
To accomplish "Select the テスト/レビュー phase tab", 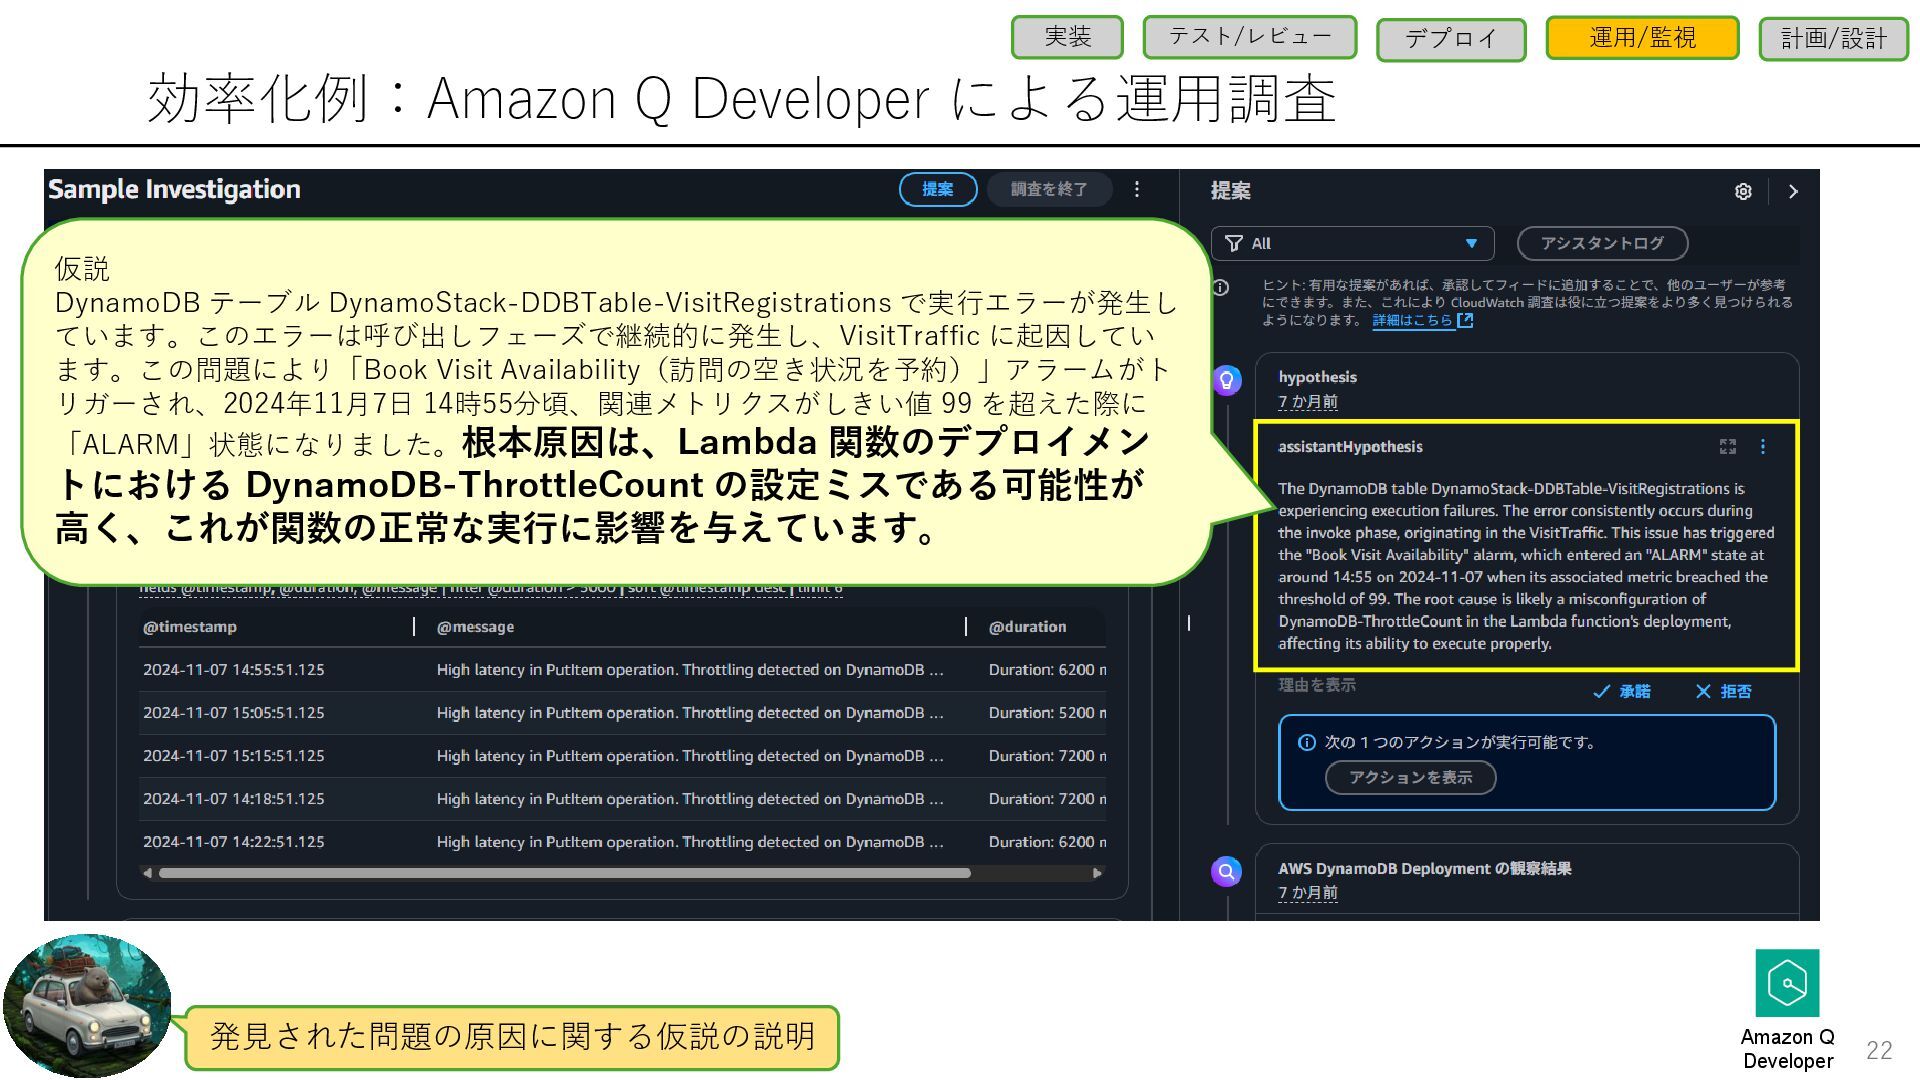I will (x=1249, y=37).
